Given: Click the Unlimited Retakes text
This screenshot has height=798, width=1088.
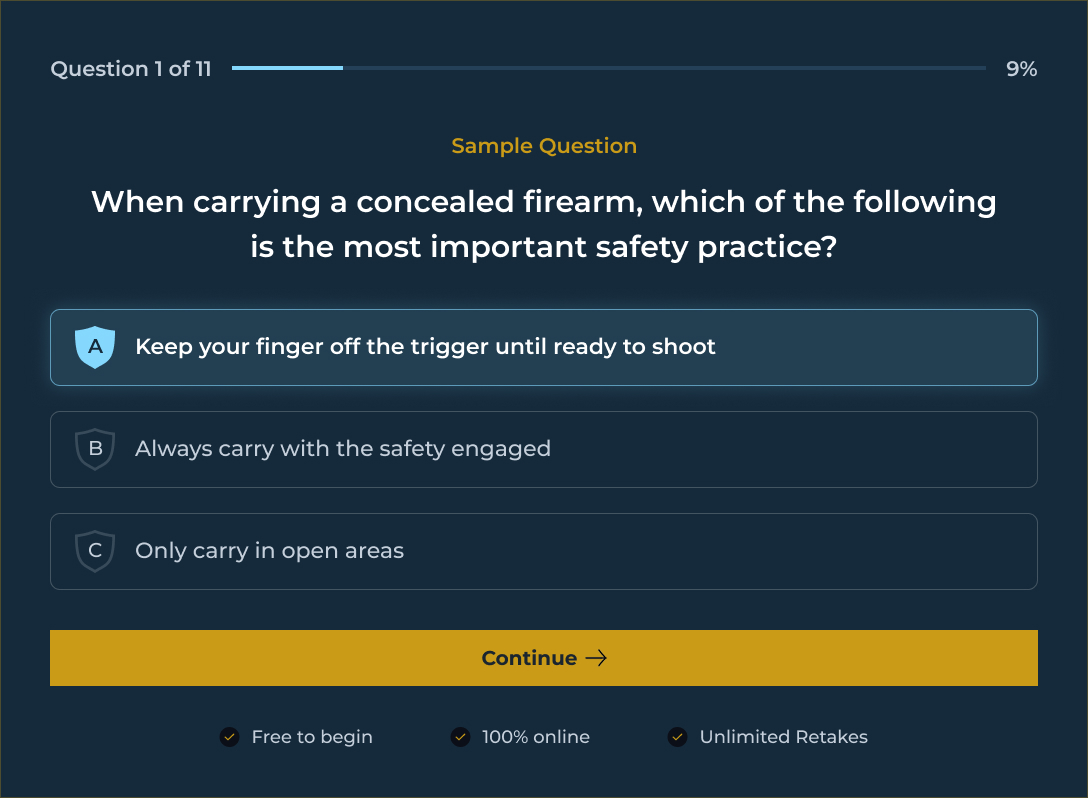Looking at the screenshot, I should tap(783, 737).
